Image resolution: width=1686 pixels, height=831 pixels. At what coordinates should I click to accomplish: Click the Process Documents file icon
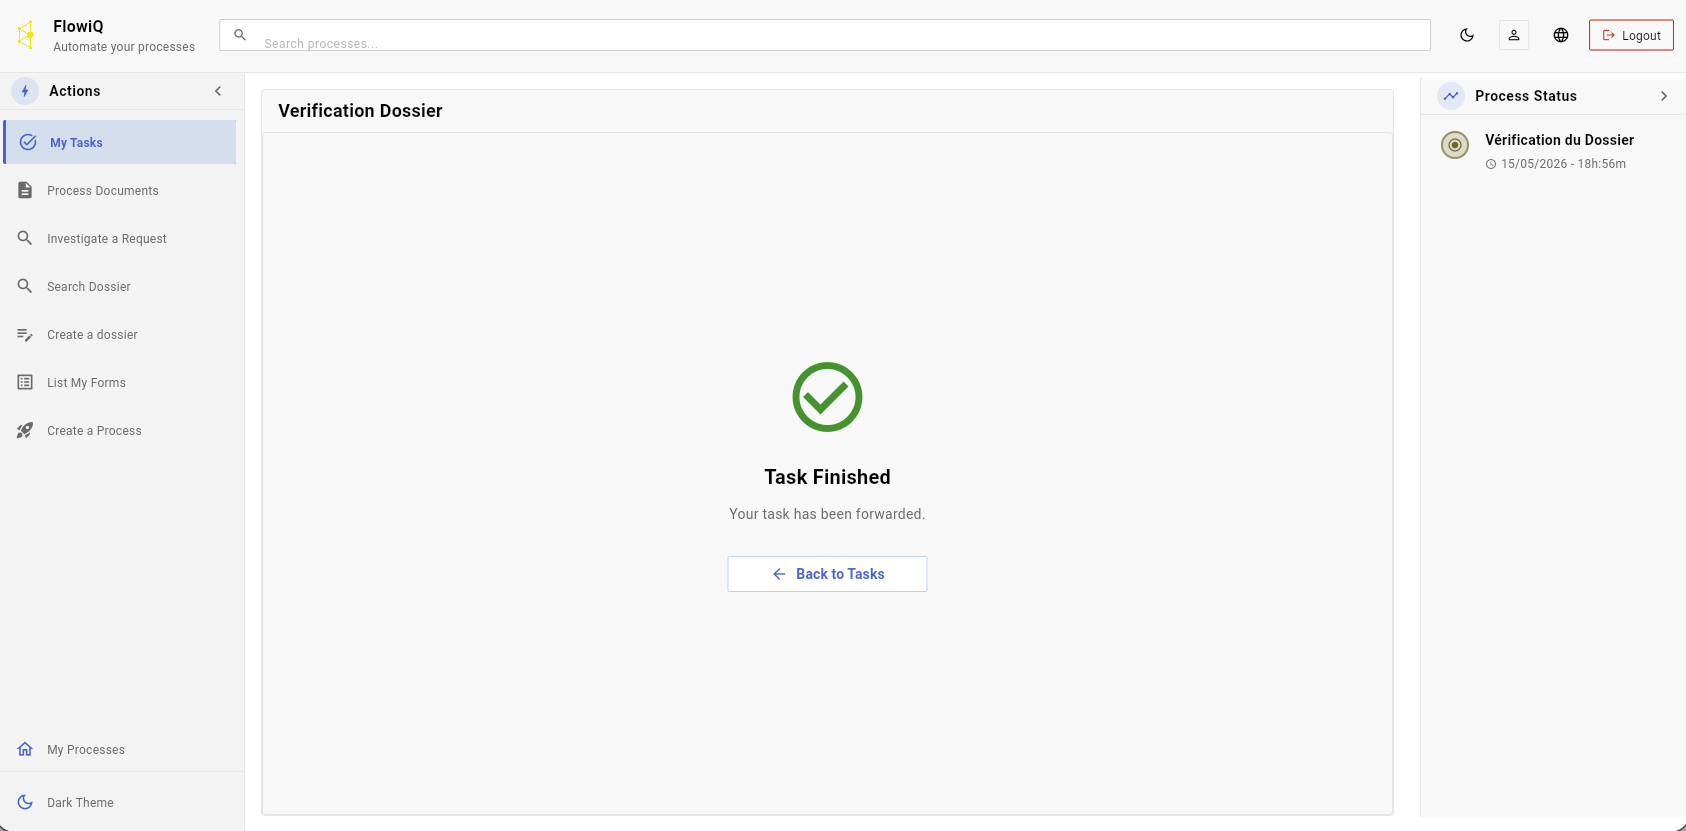(x=25, y=190)
